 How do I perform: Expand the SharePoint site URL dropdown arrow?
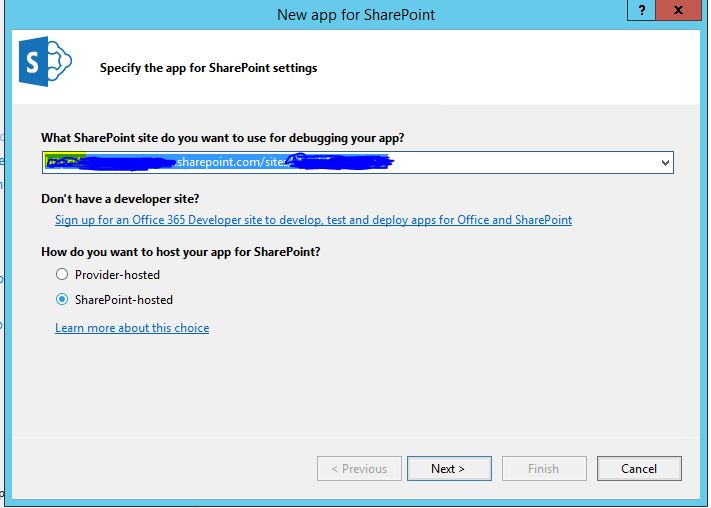point(665,162)
